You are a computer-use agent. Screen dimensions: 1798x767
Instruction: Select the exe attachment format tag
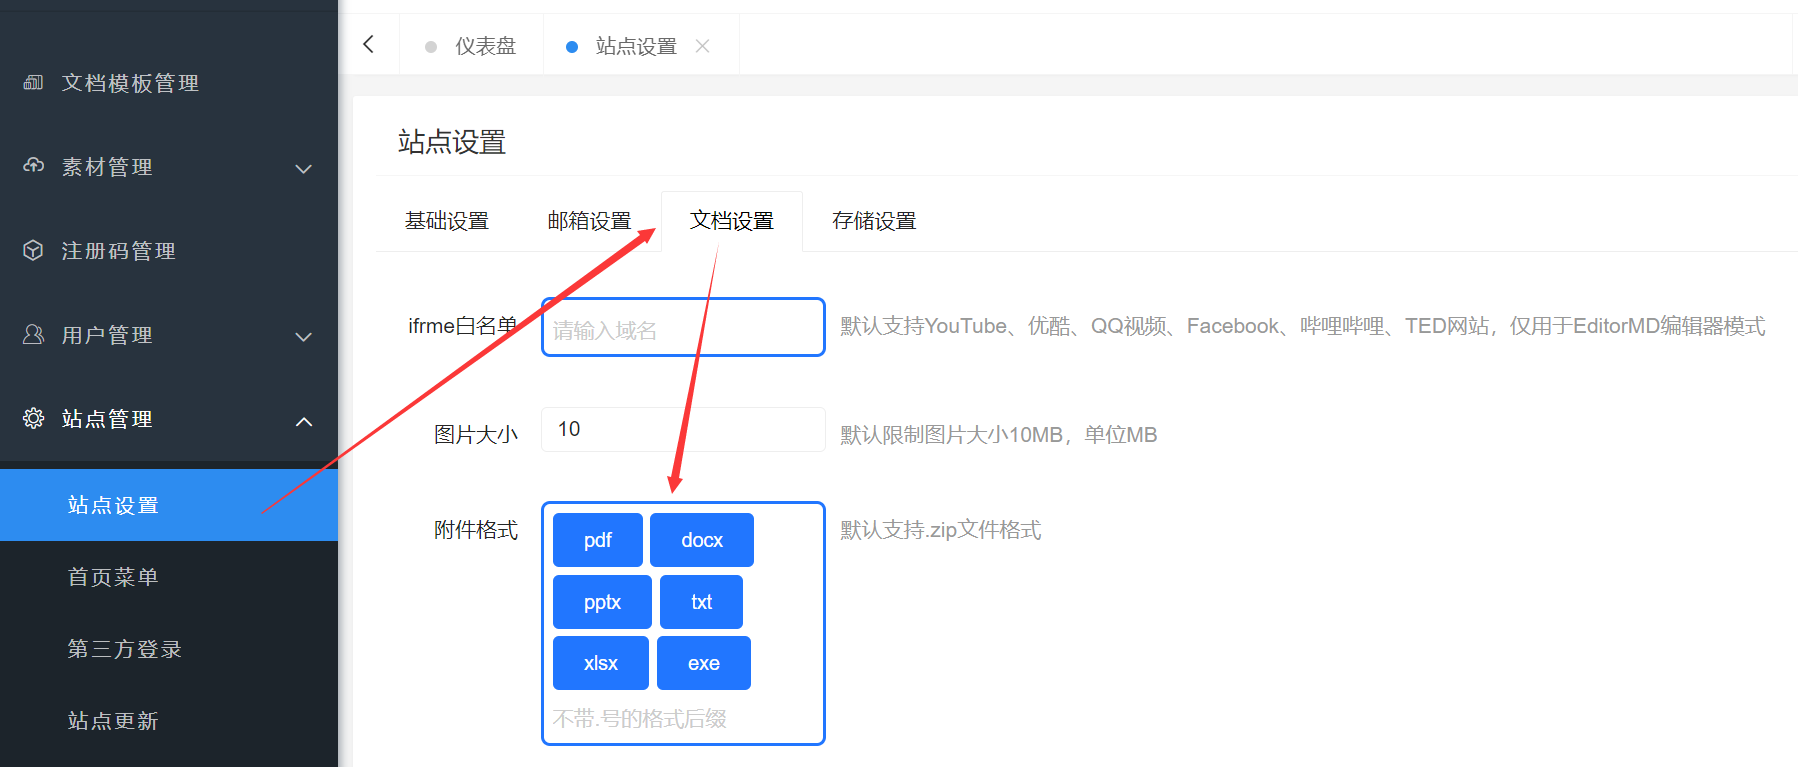(703, 663)
